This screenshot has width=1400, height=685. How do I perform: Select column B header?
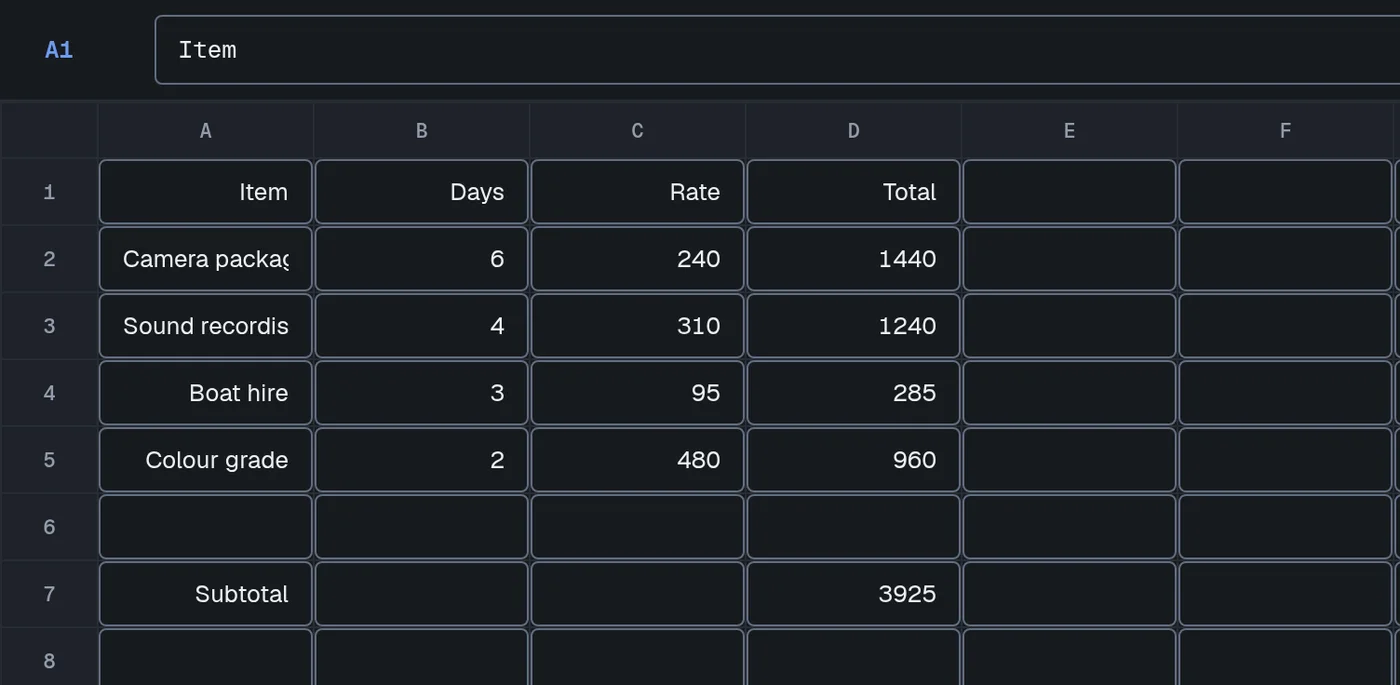tap(422, 130)
